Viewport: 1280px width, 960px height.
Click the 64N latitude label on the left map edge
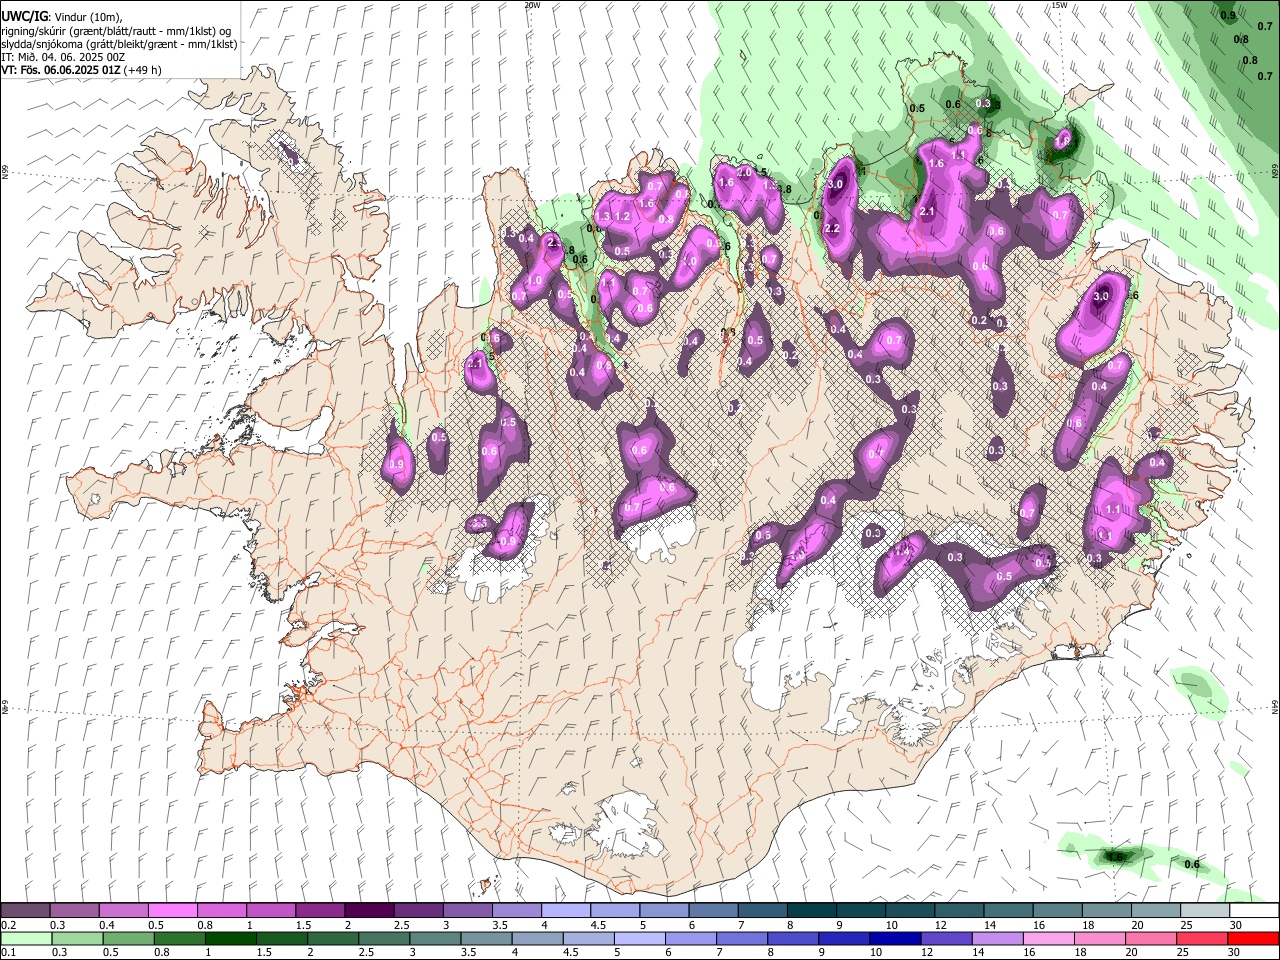tap(5, 706)
